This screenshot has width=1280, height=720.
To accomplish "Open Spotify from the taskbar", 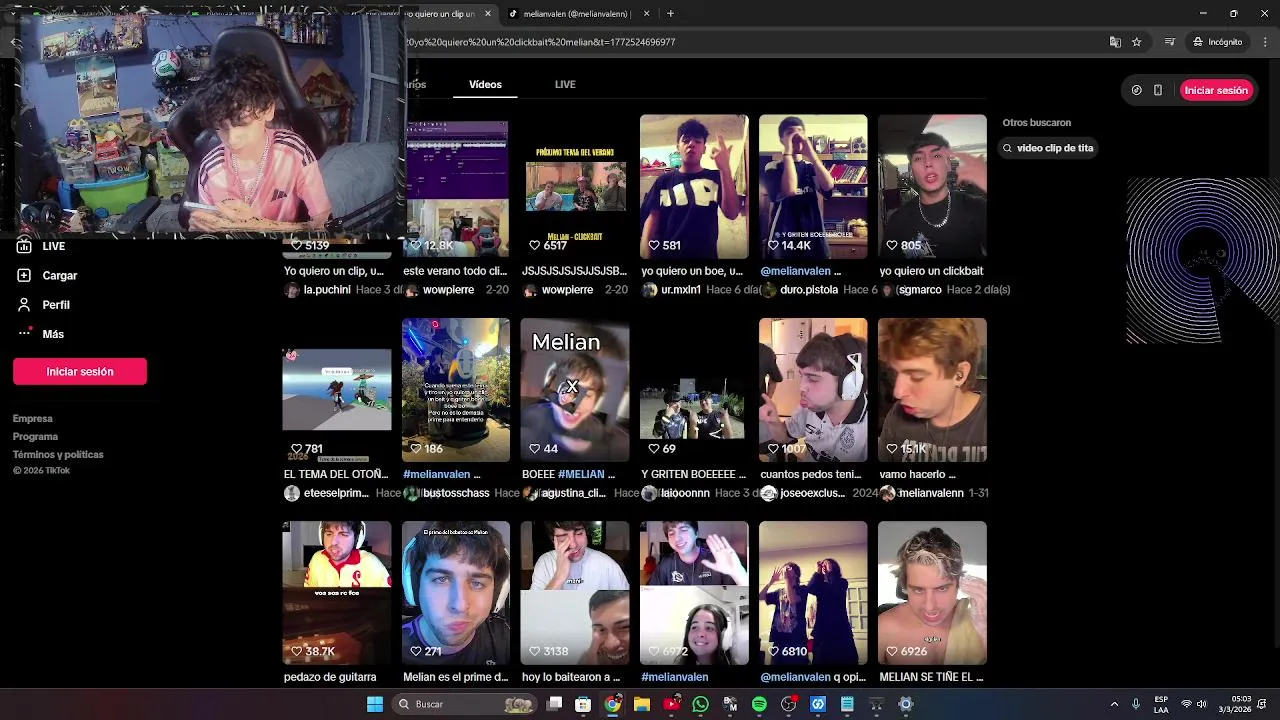I will (760, 704).
